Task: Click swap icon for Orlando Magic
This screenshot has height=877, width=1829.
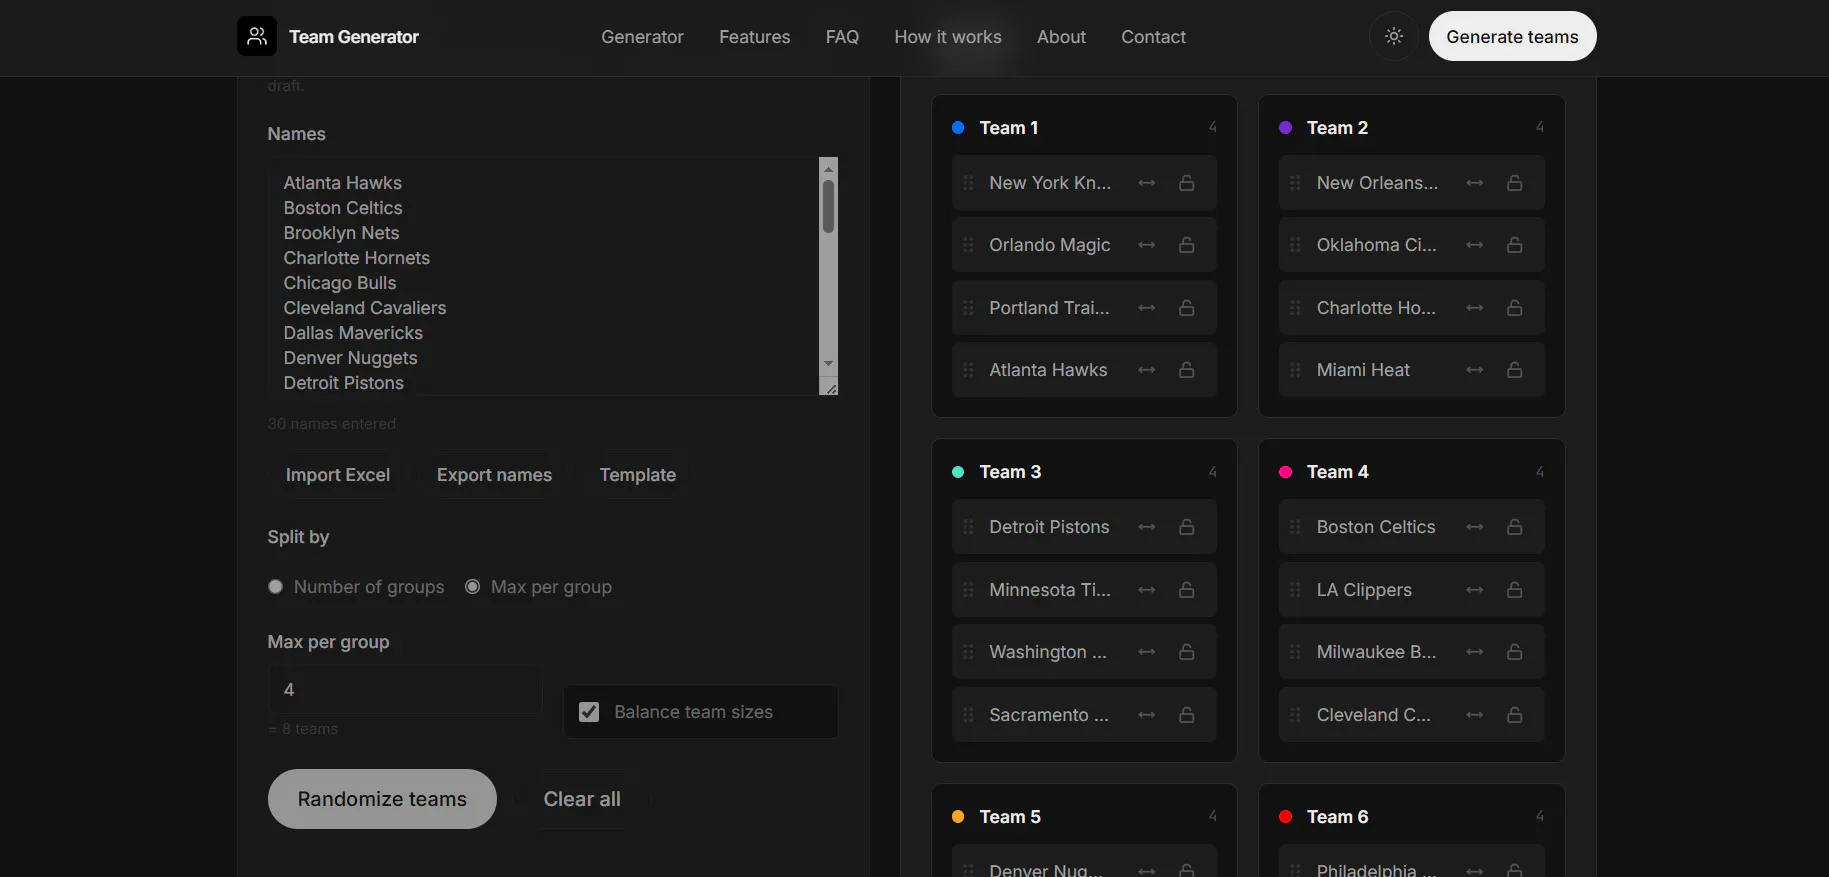Action: pos(1147,245)
